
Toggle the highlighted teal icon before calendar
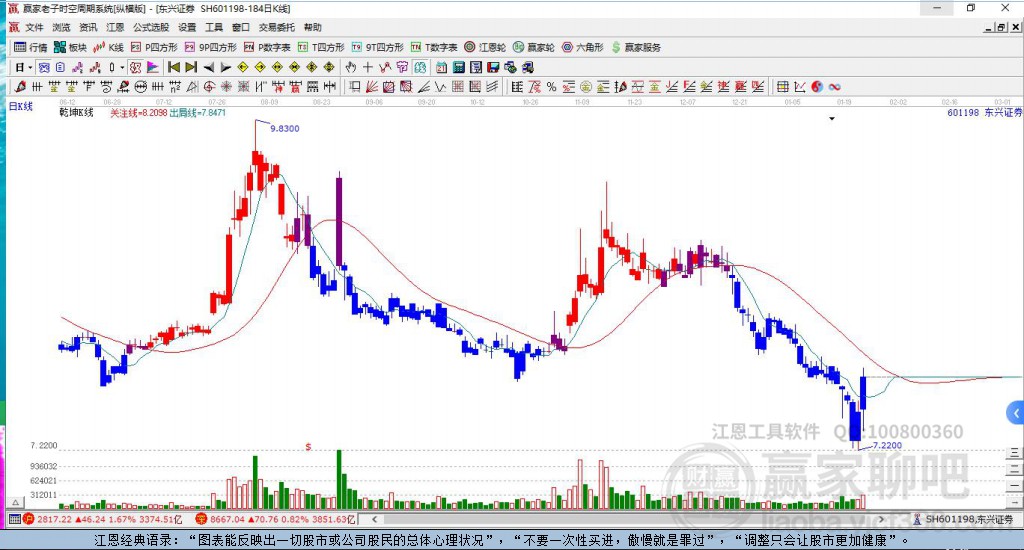point(420,67)
